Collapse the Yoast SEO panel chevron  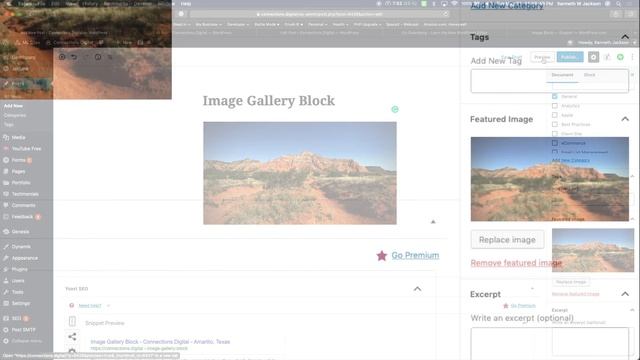[x=417, y=289]
